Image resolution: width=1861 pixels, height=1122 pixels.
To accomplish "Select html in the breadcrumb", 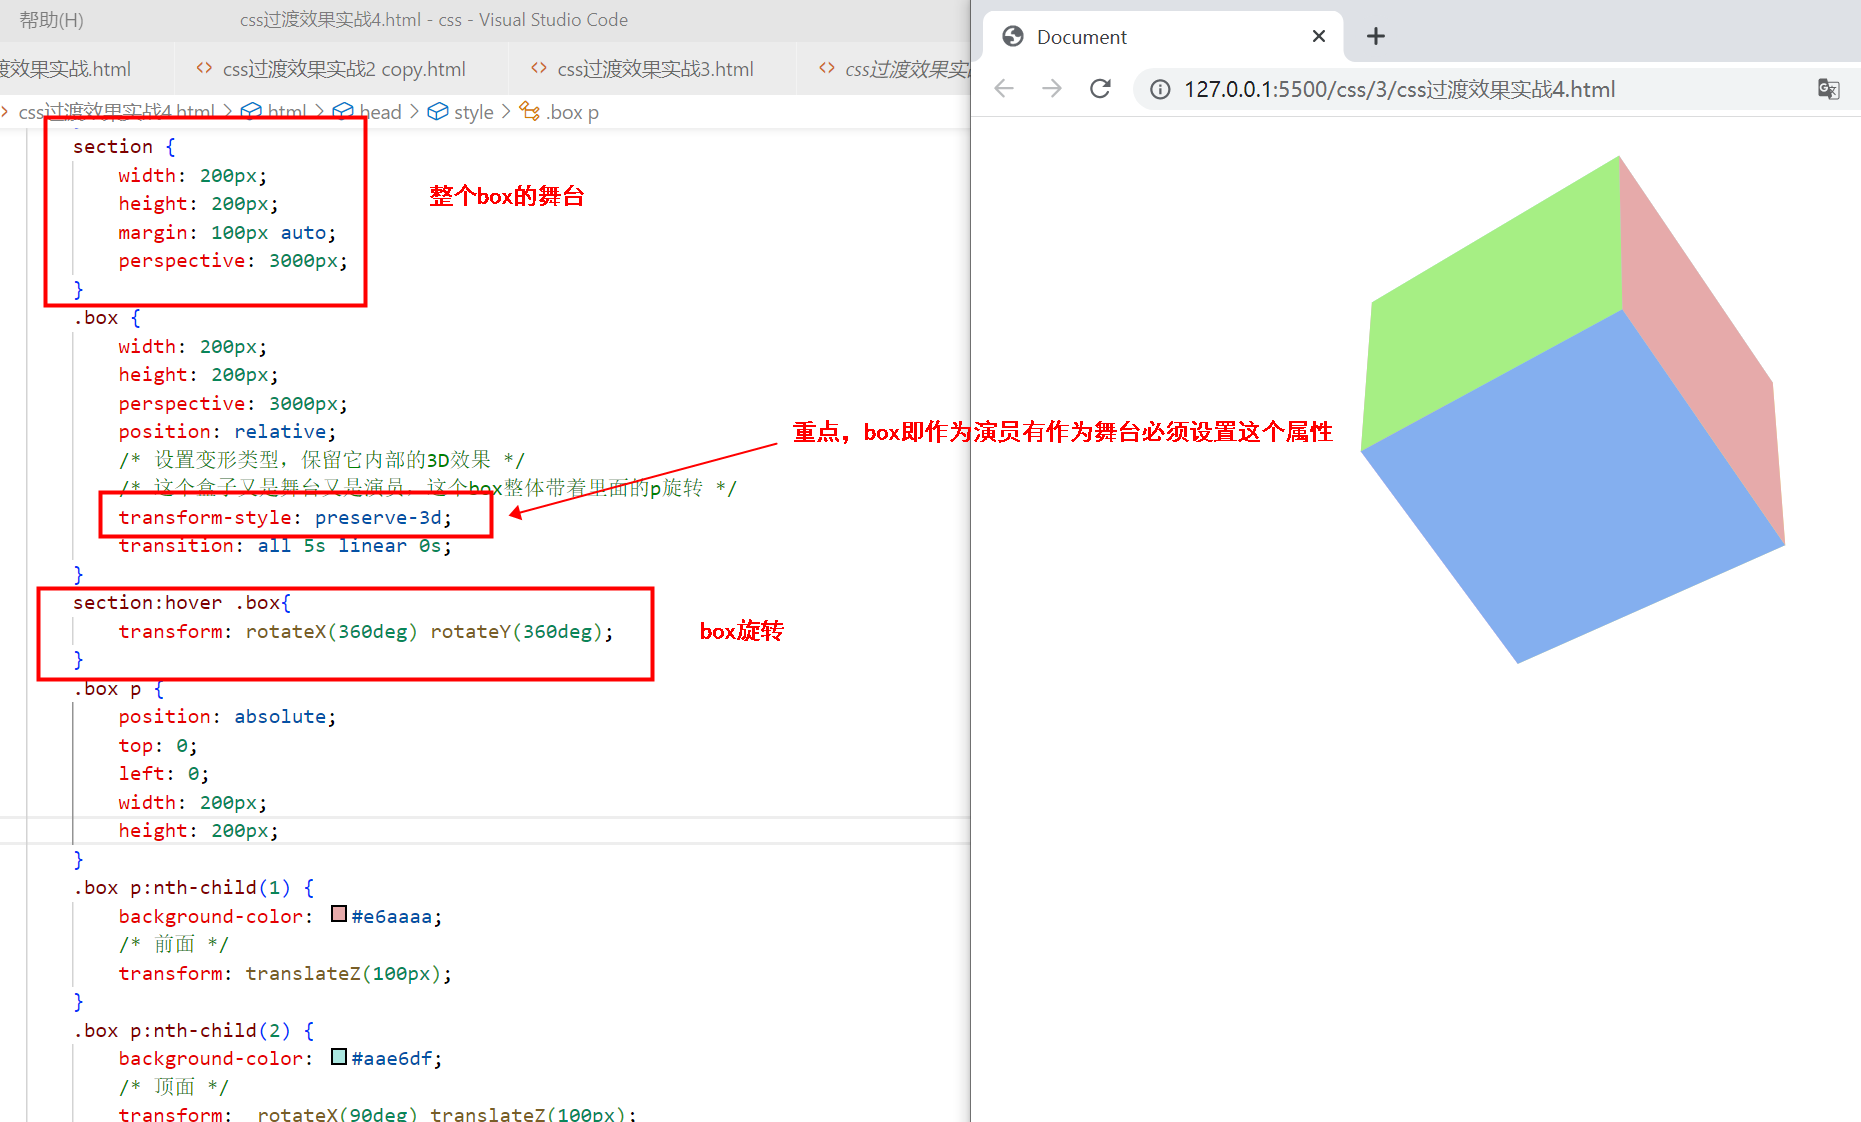I will [x=287, y=112].
